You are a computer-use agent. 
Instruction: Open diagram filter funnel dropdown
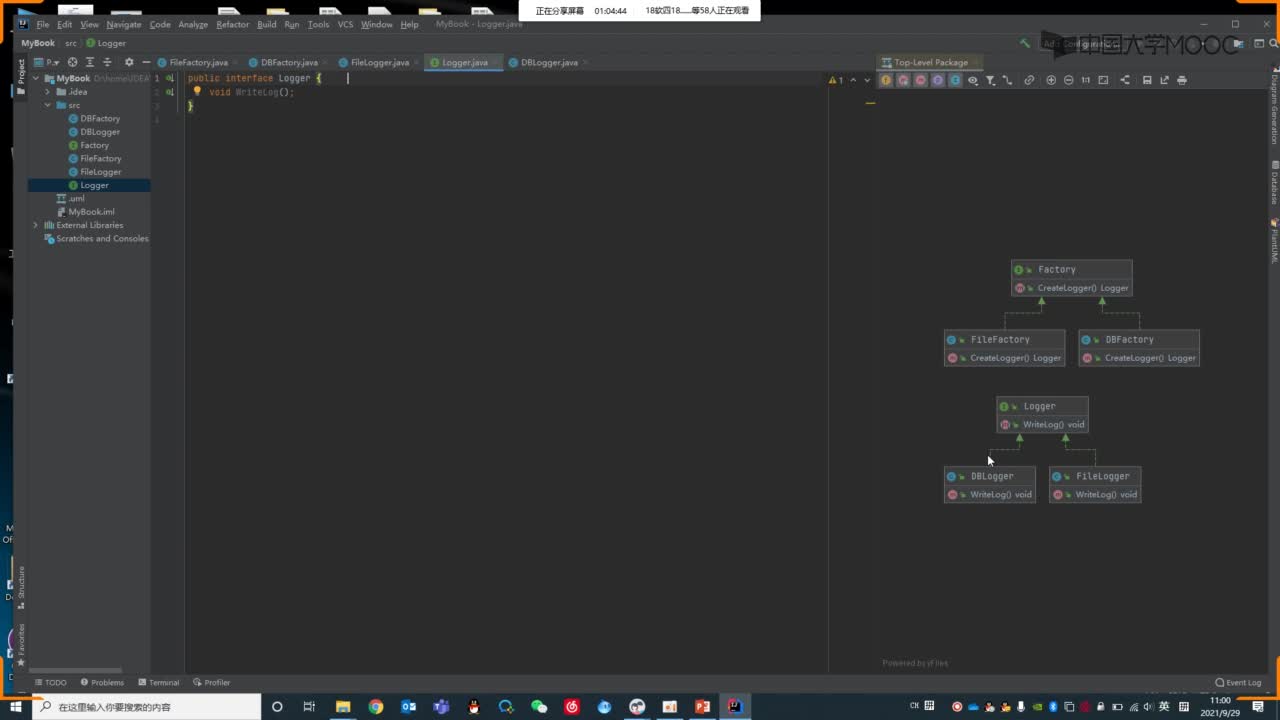point(990,80)
